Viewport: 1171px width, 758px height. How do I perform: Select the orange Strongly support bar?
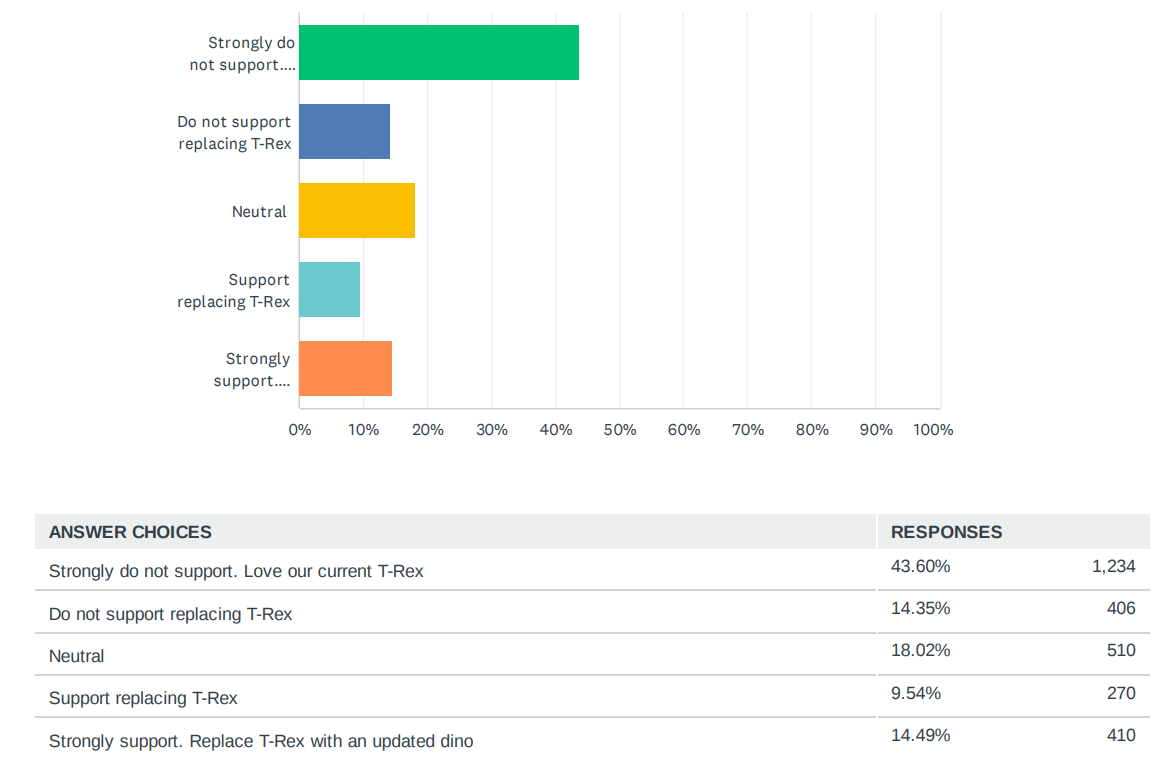tap(345, 368)
